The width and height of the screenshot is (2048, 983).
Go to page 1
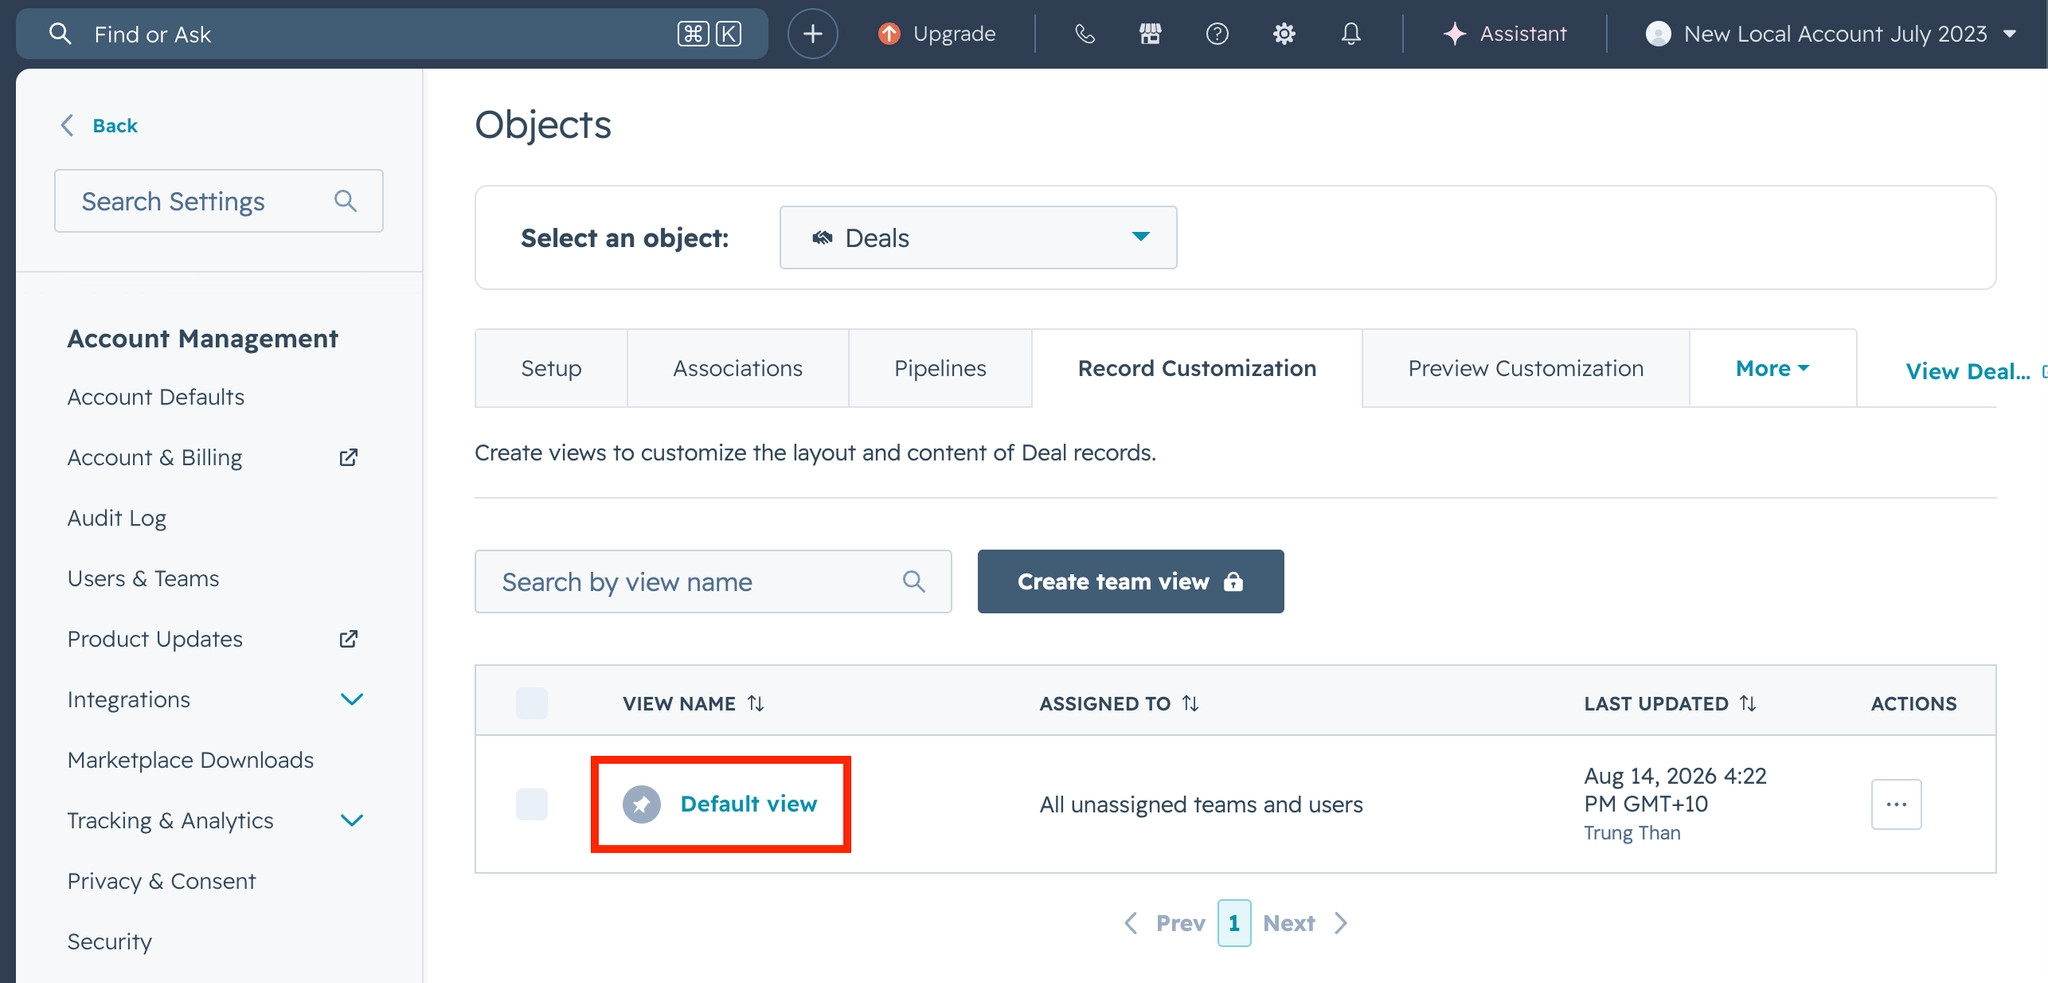[x=1234, y=923]
